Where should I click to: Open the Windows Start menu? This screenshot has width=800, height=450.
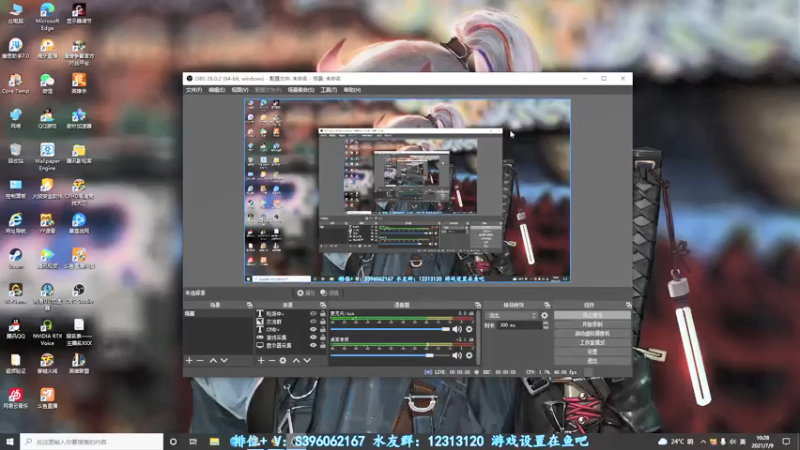[x=10, y=441]
